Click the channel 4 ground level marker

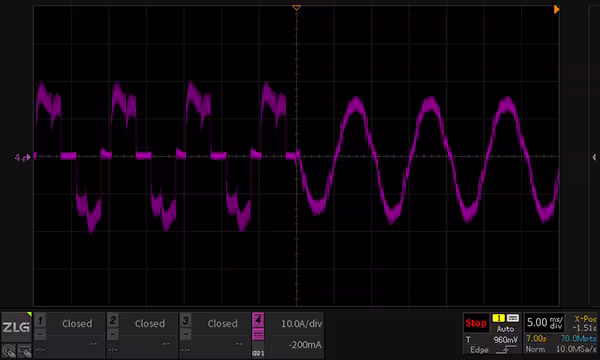coord(22,157)
